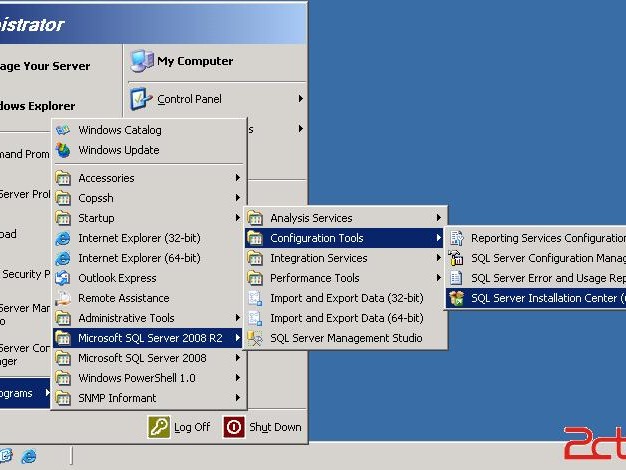Viewport: 626px width, 470px height.
Task: Click the Windows Update globe icon
Action: coord(63,150)
